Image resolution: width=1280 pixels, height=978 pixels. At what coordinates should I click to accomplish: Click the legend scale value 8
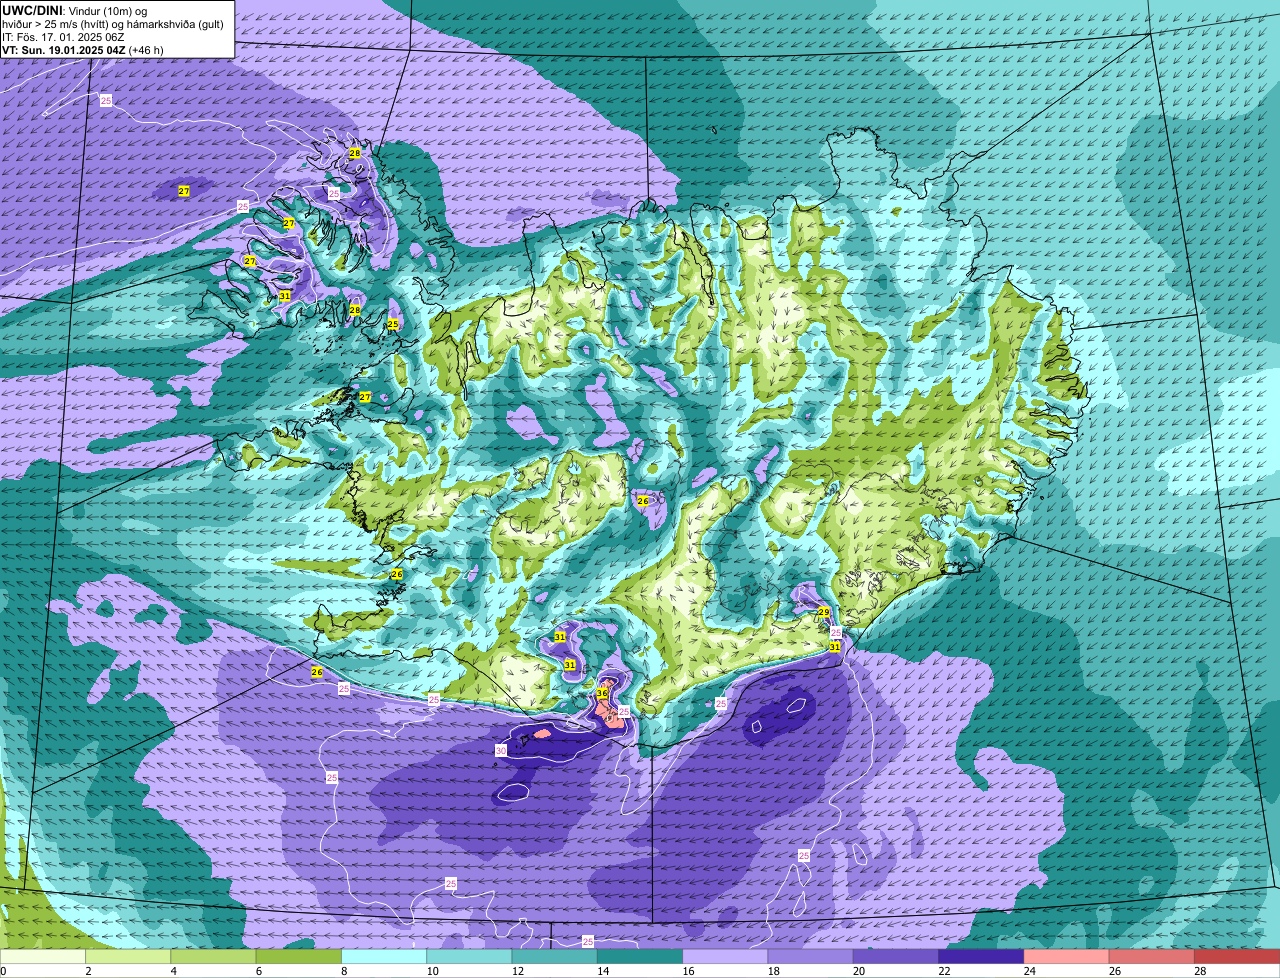(x=344, y=971)
